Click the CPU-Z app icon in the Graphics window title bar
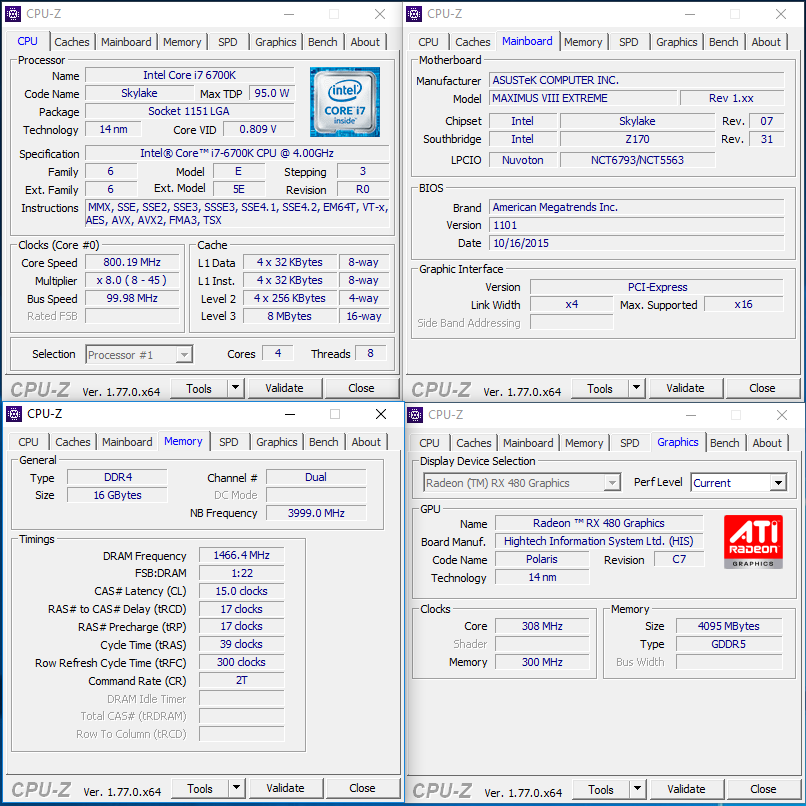 point(415,414)
